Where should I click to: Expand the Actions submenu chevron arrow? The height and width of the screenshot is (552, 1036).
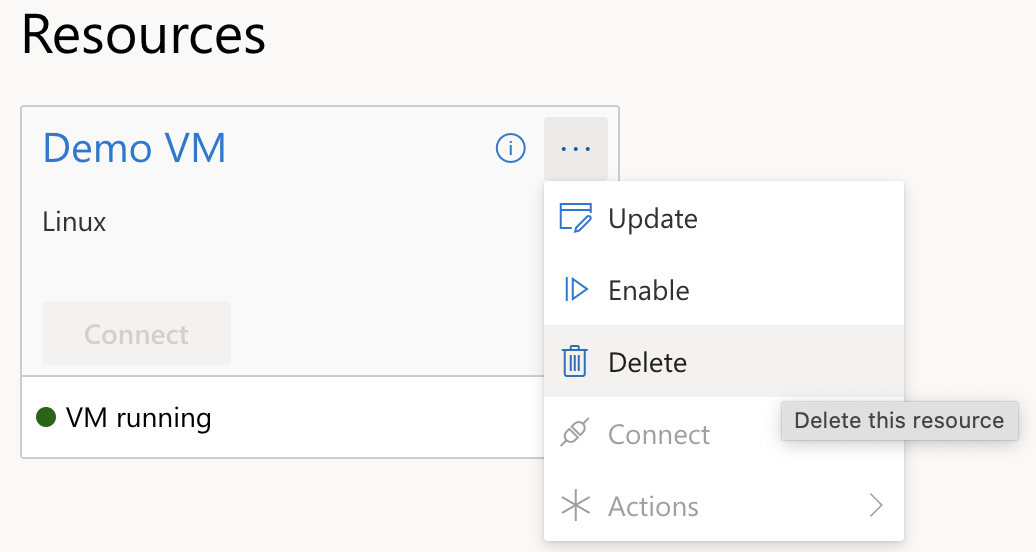coord(876,506)
